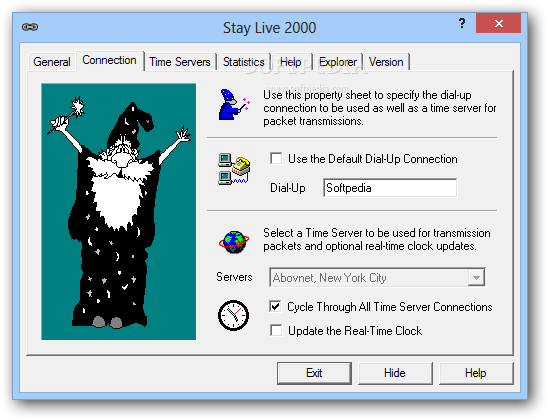548x420 pixels.
Task: Click the Exit button
Action: coord(314,373)
